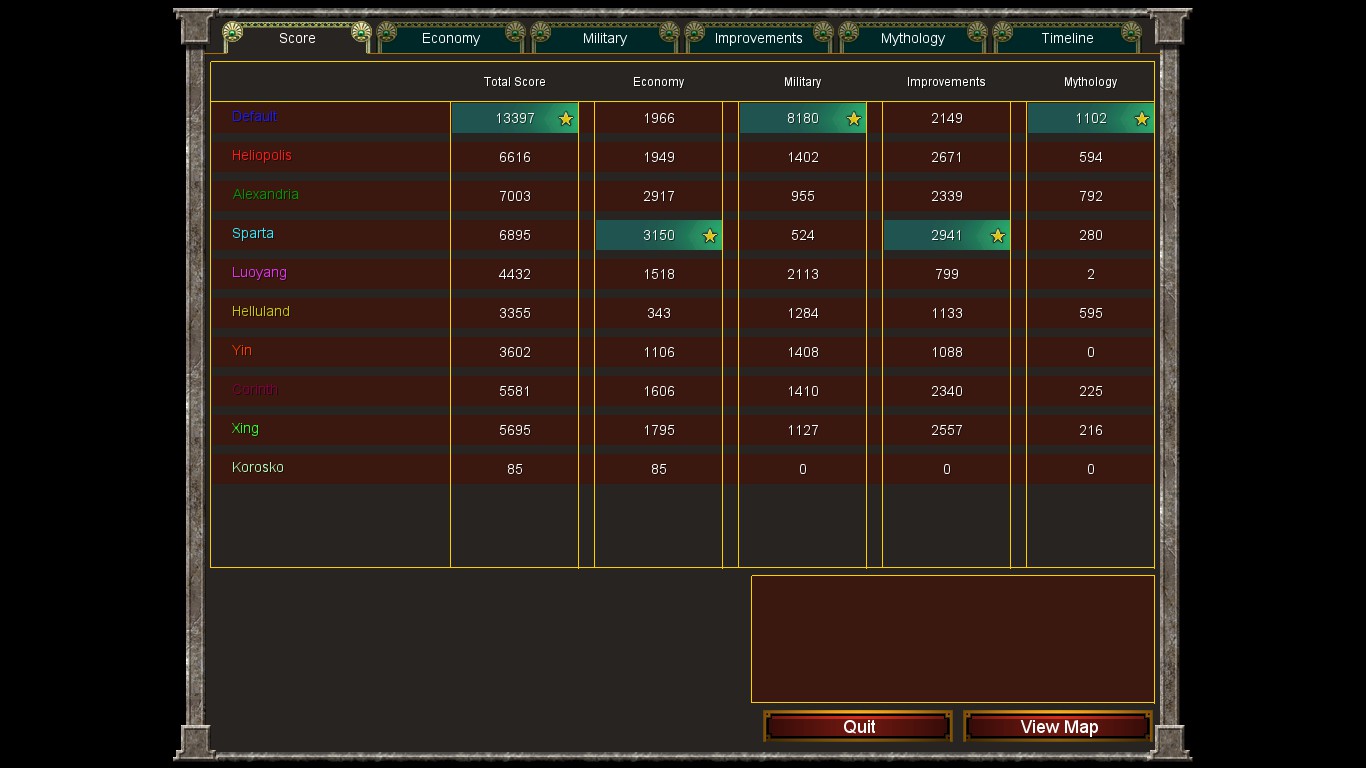Click the star beside Default's total score 13397
Image resolution: width=1366 pixels, height=768 pixels.
(566, 119)
